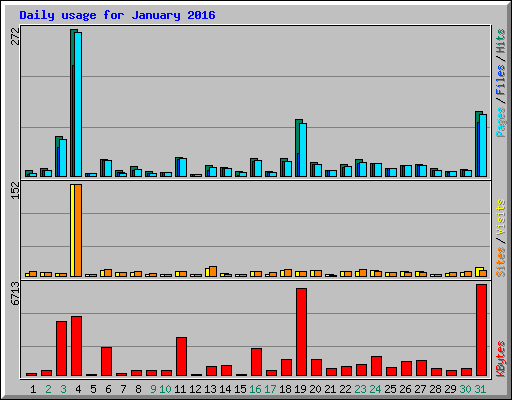
Task: Click day 24 on the x-axis
Action: pyautogui.click(x=375, y=389)
